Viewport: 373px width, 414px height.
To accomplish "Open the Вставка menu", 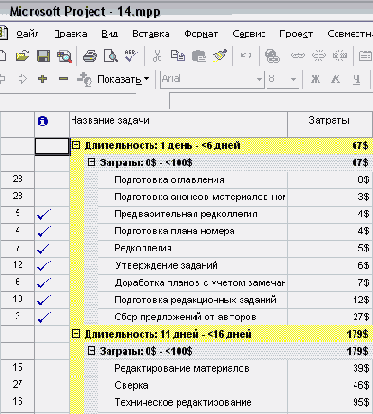I will tap(151, 34).
